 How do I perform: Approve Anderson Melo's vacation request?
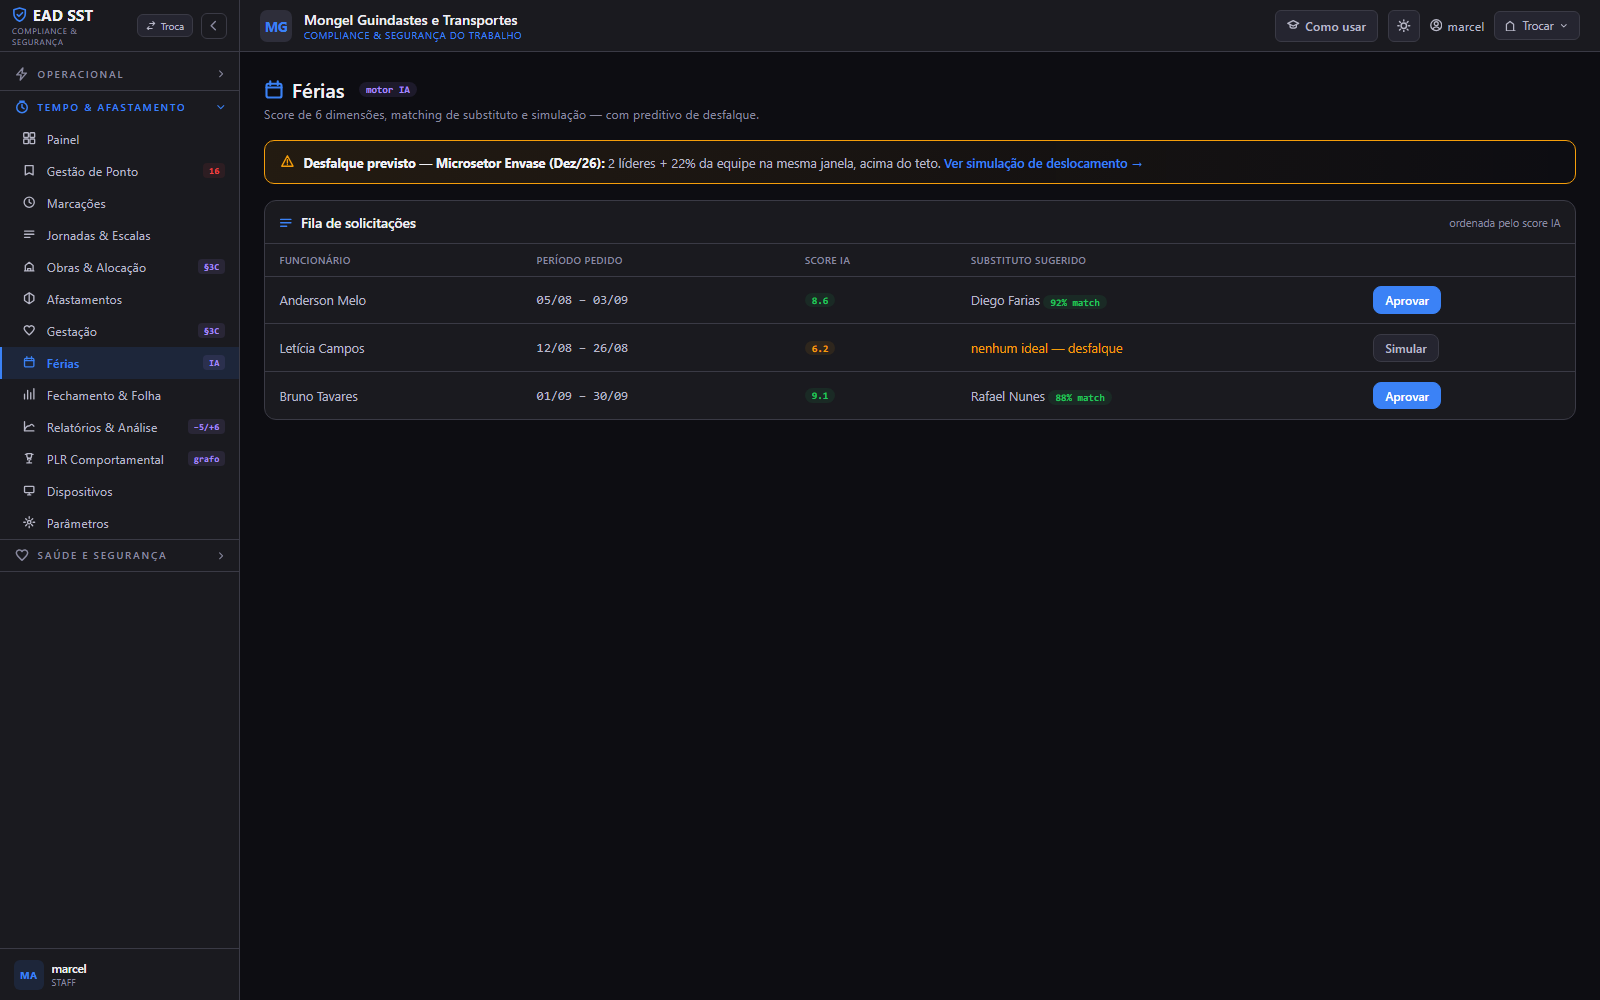point(1406,300)
